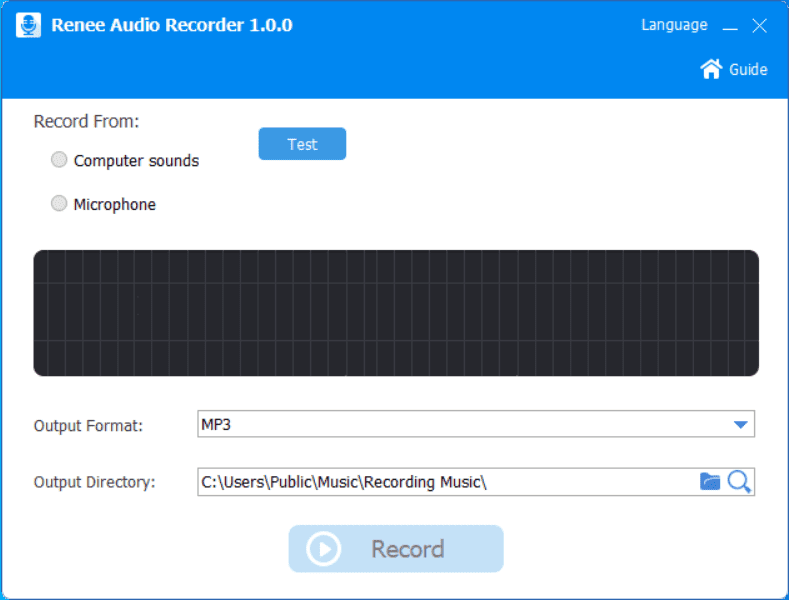Expand the Output Format dropdown arrow
789x600 pixels.
coord(740,424)
